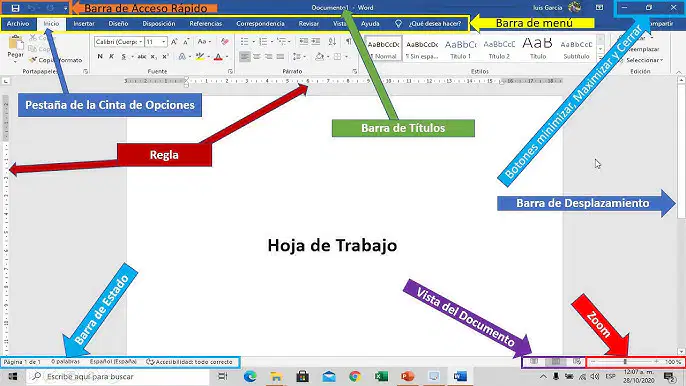Toggle subscript (x₂) formatting
This screenshot has width=686, height=386.
coord(154,56)
